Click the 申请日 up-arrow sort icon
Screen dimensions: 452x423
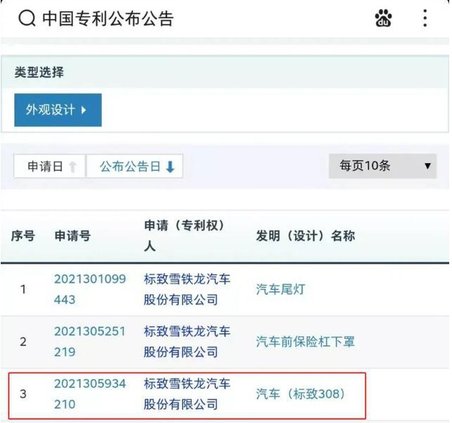pos(73,166)
